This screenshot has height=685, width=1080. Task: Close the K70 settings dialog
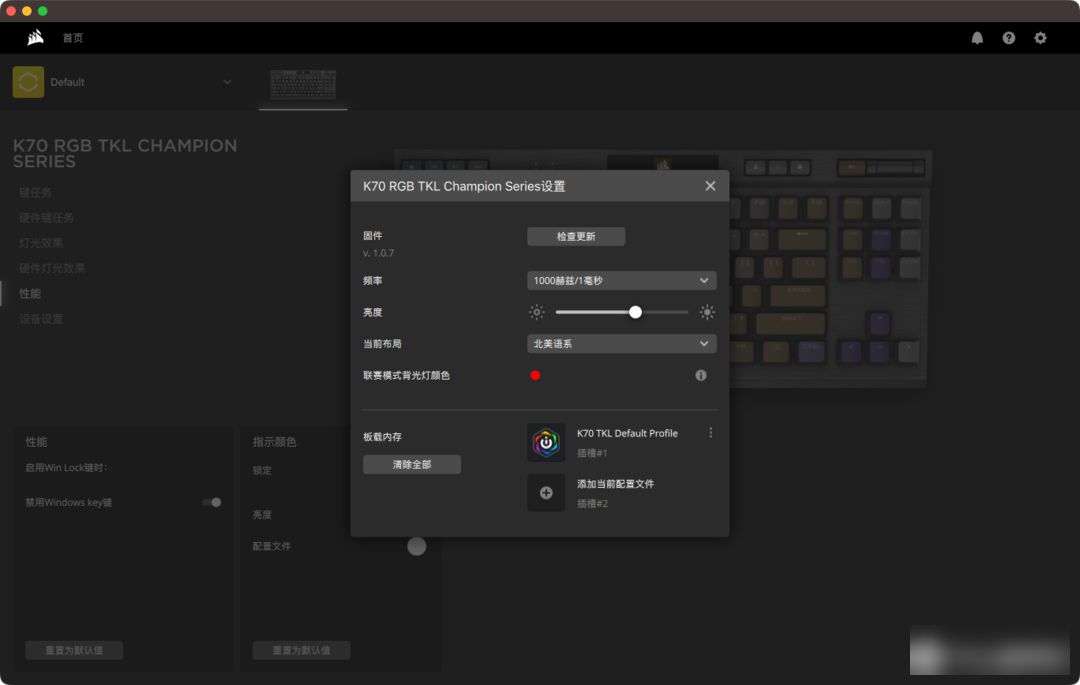click(x=710, y=186)
